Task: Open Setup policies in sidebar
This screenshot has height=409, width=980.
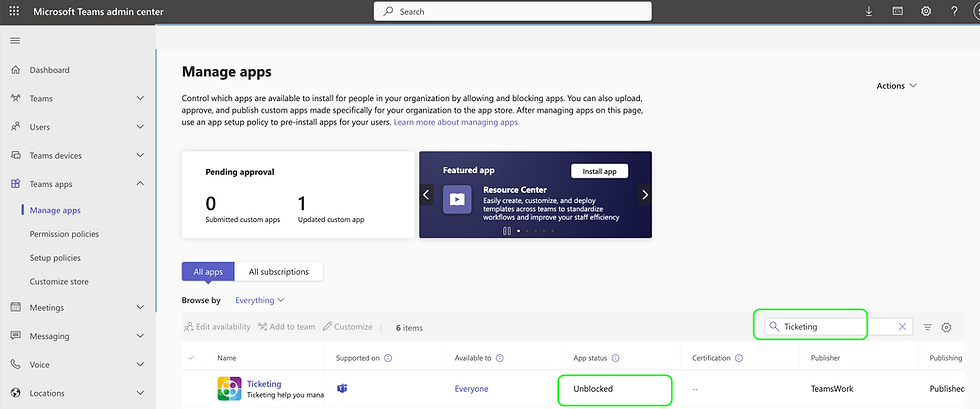Action: click(55, 258)
